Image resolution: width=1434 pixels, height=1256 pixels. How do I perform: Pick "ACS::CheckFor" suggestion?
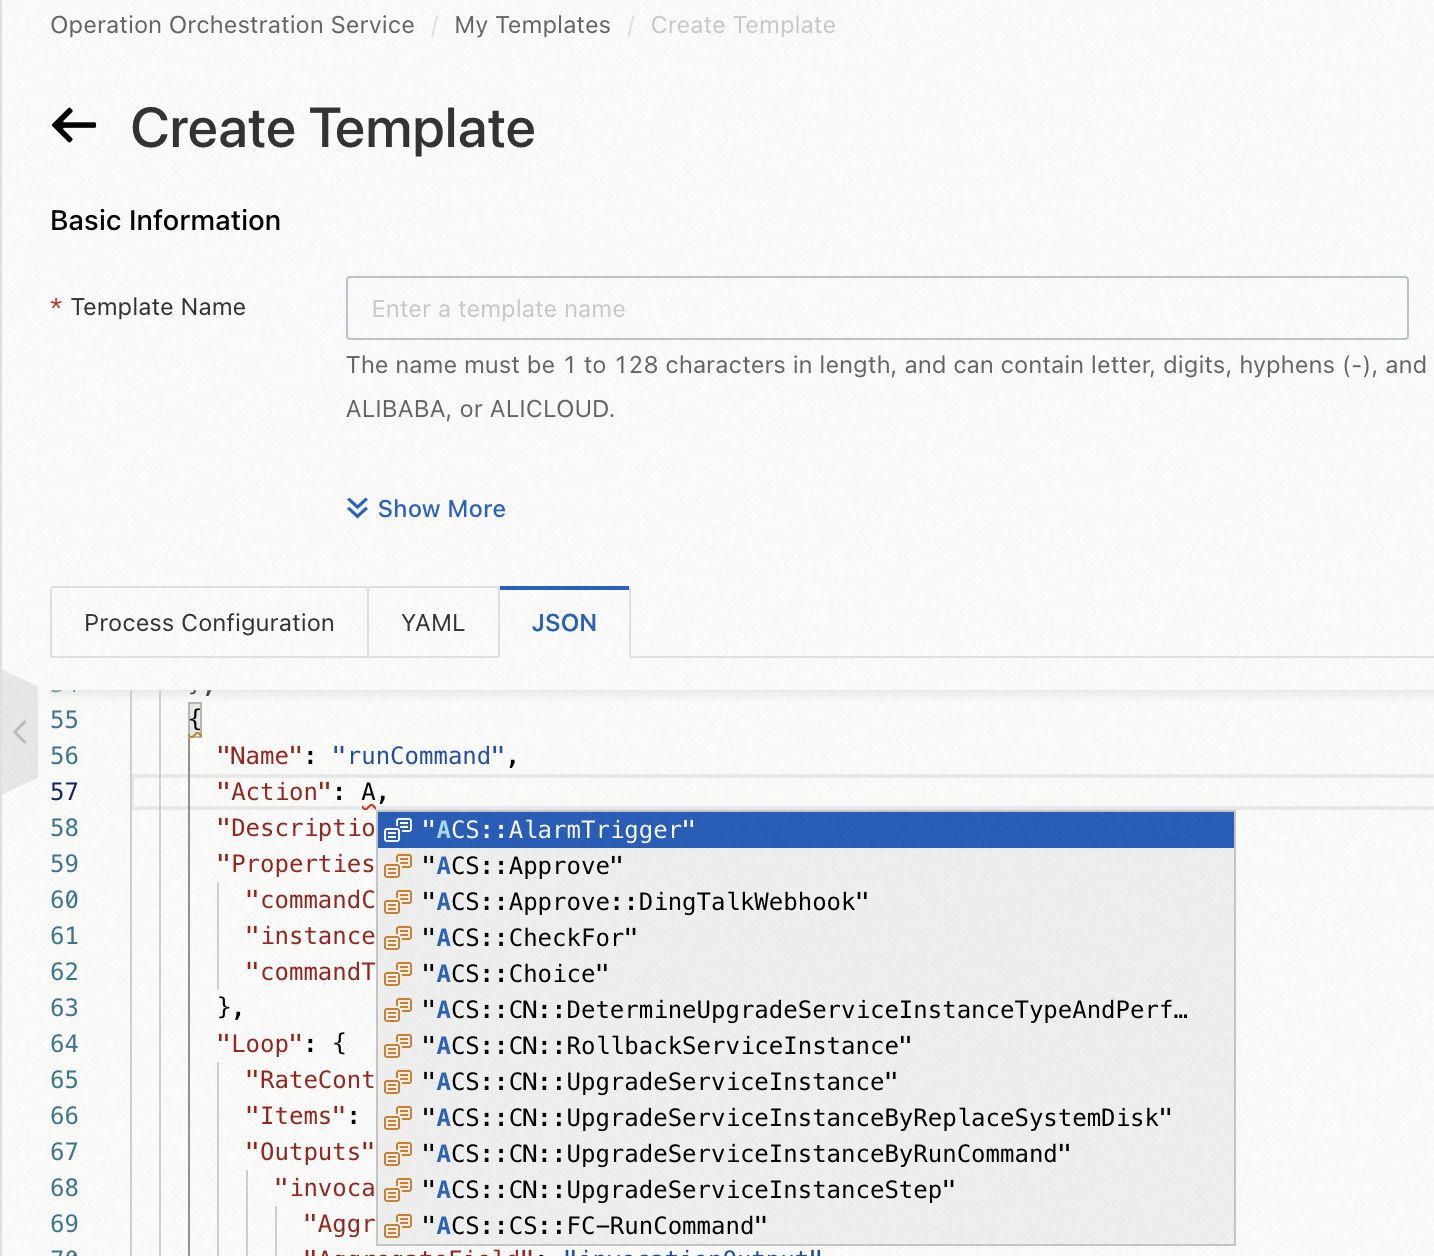point(806,938)
